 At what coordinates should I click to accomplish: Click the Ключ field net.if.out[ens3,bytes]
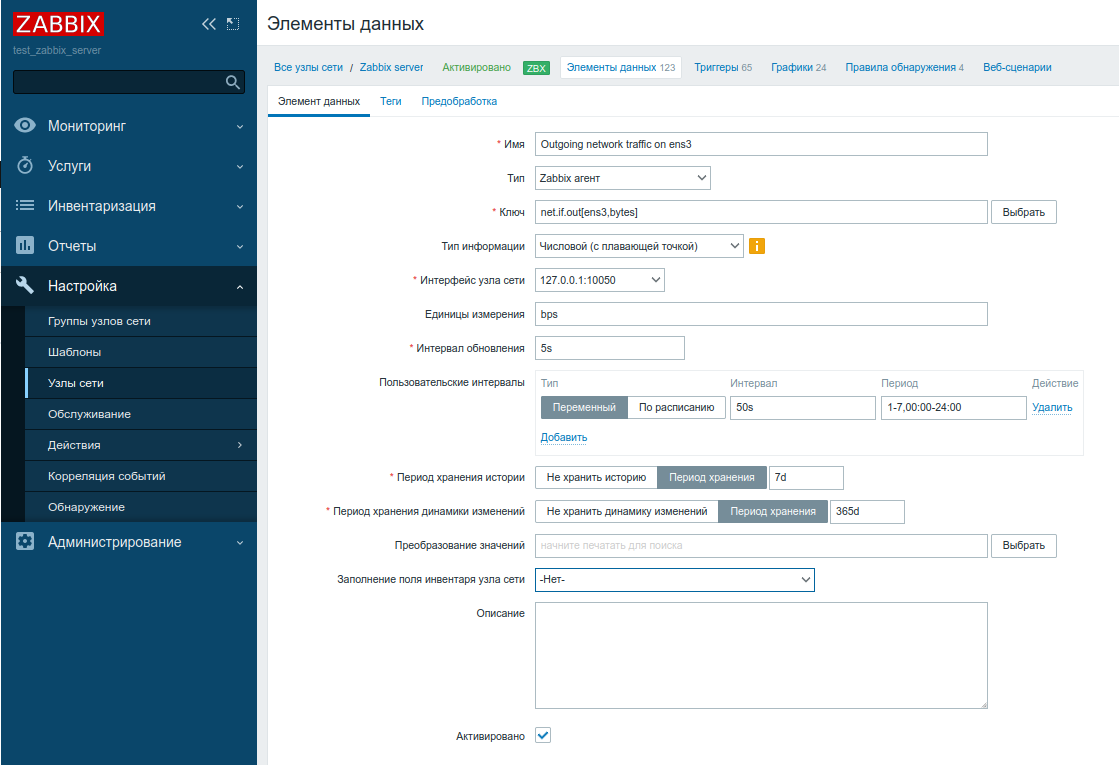pos(761,212)
